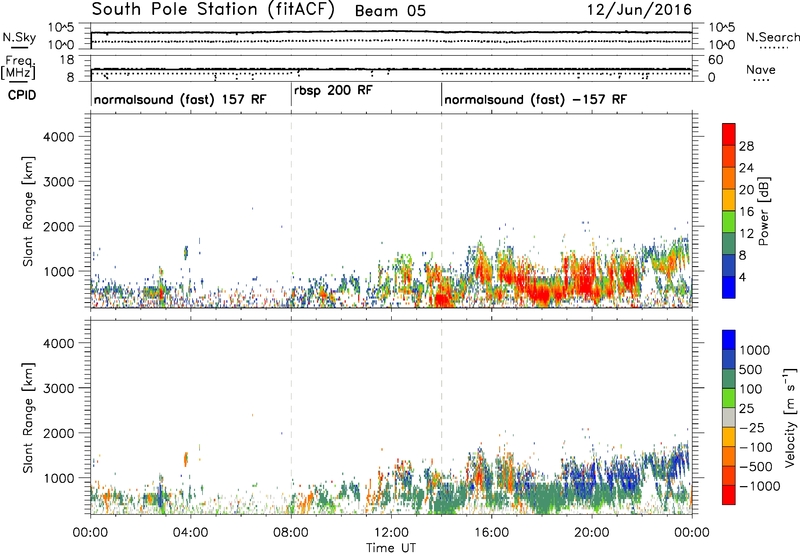Screen dimensions: 800x554
Task: Click the '08:00' time axis tick label
Action: 291,533
